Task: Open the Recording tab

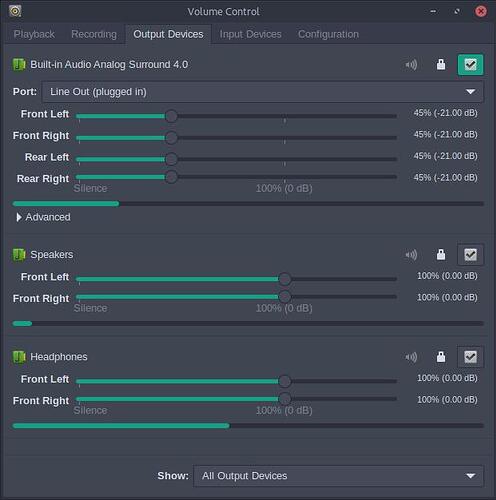Action: coord(94,34)
